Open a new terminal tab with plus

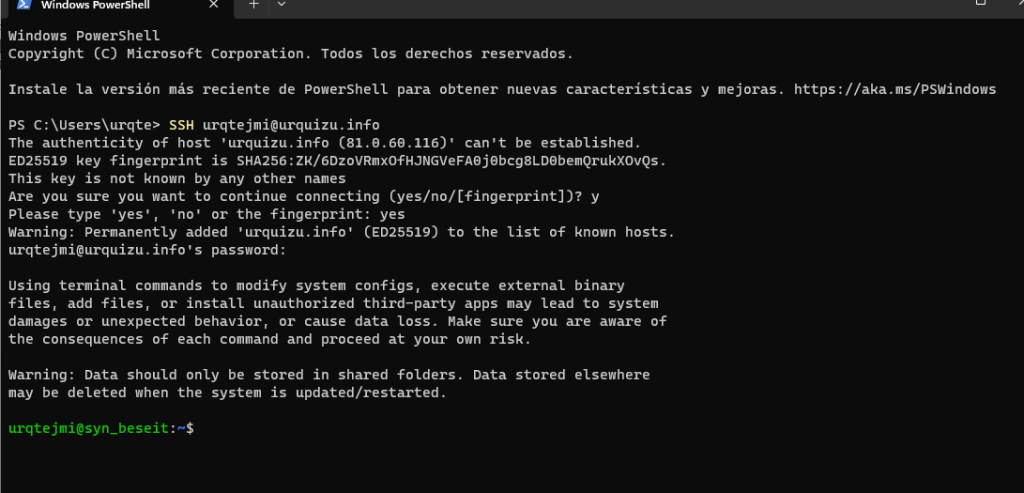pyautogui.click(x=253, y=4)
